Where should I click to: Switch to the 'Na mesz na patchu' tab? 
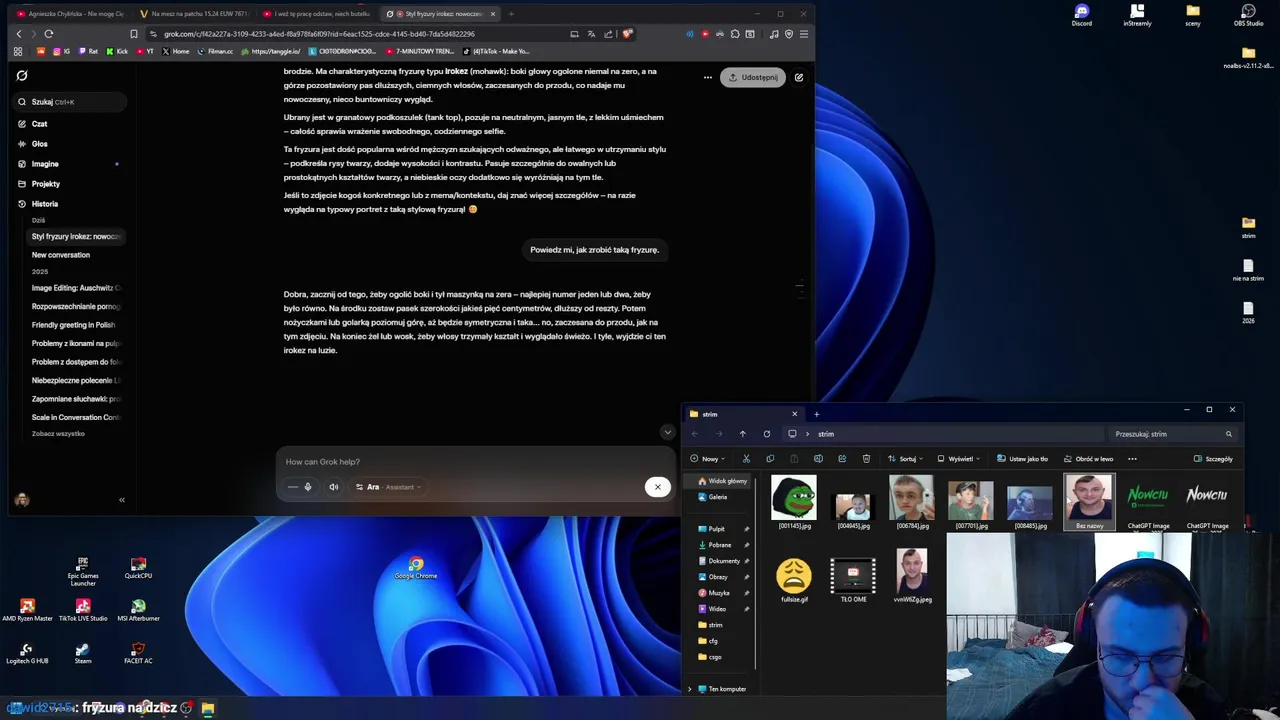pos(194,14)
